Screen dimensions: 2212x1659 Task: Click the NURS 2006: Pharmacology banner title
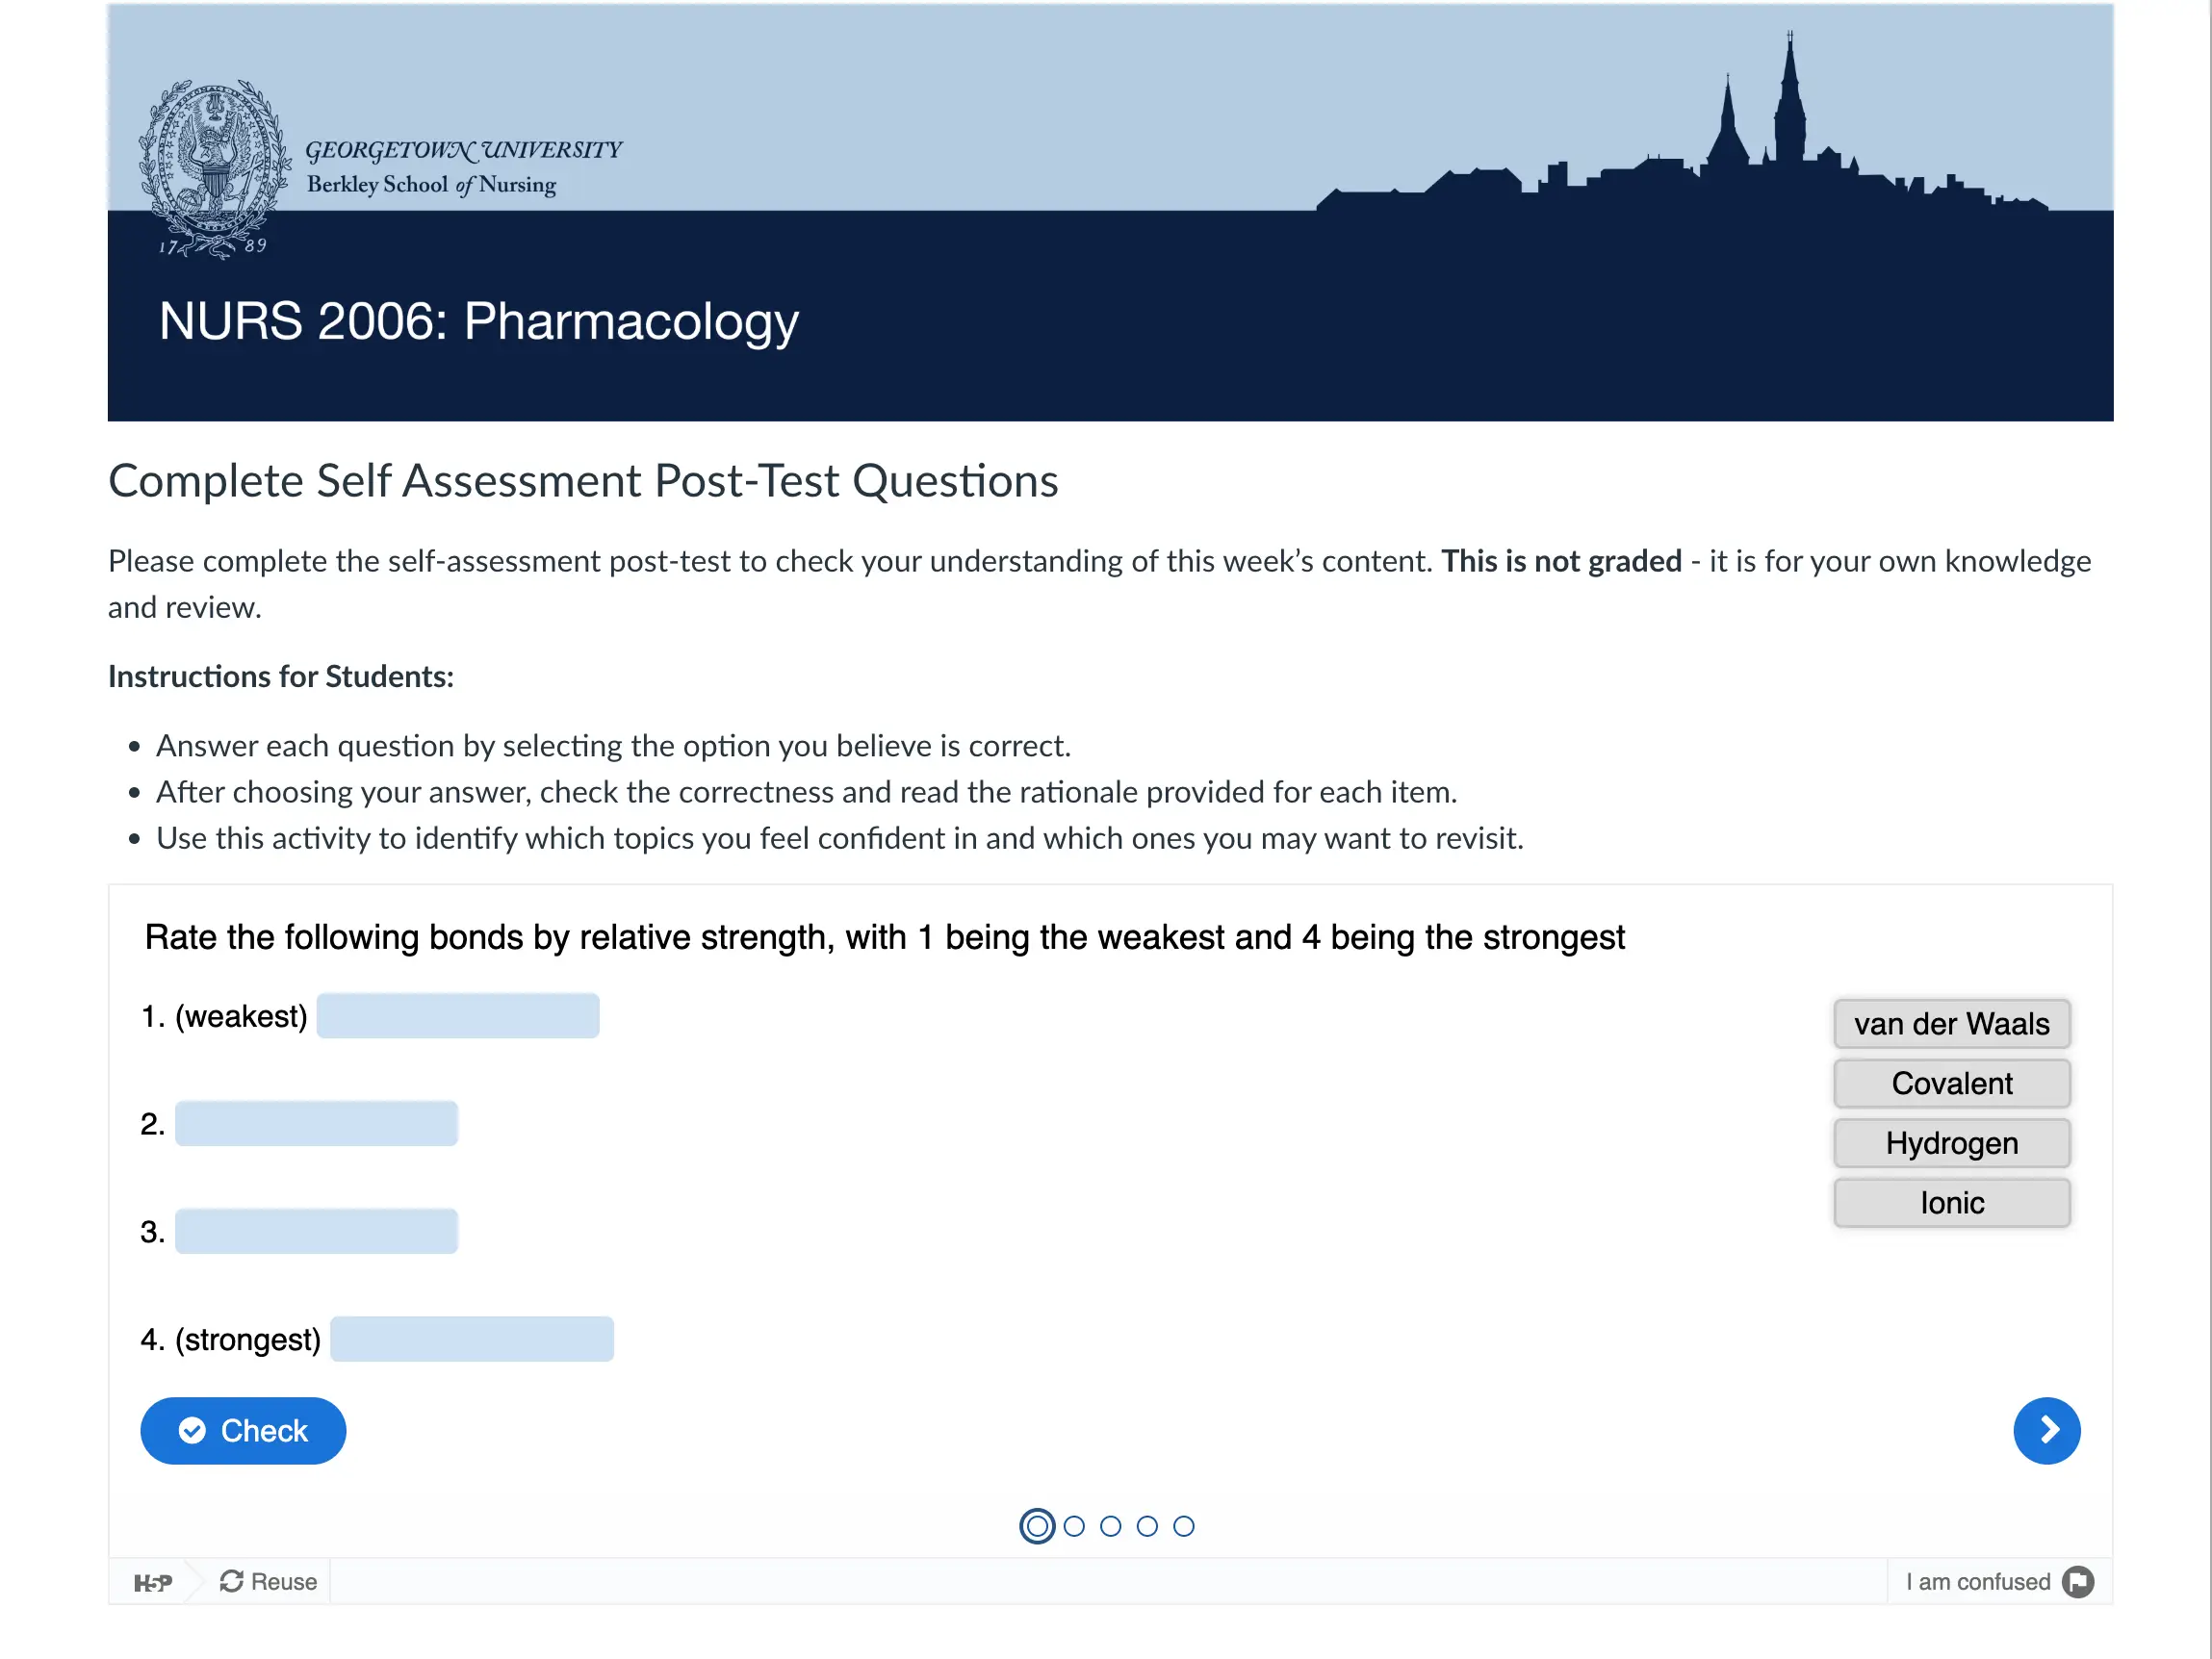479,321
